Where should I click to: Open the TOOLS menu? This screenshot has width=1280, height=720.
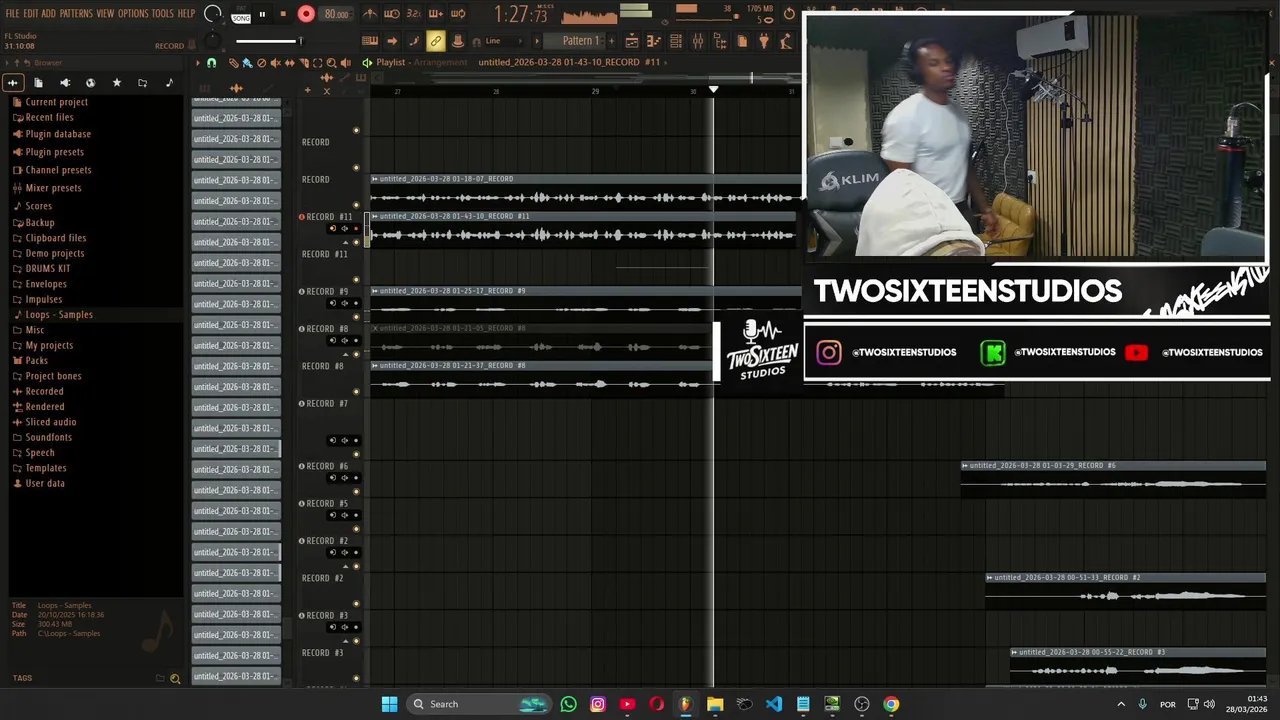click(163, 13)
